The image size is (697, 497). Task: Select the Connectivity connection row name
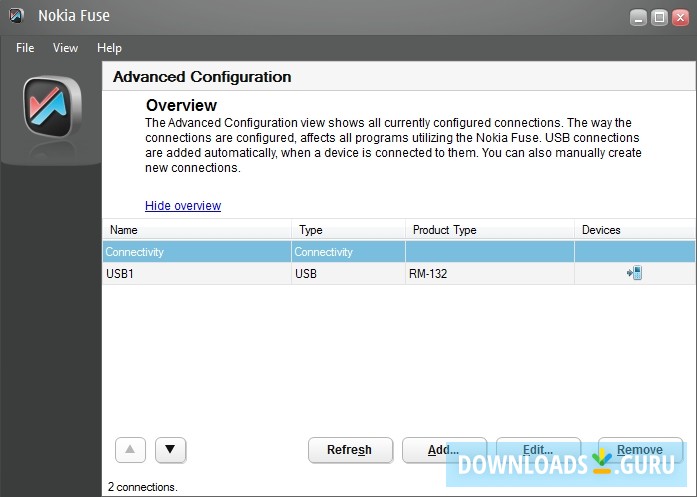134,252
